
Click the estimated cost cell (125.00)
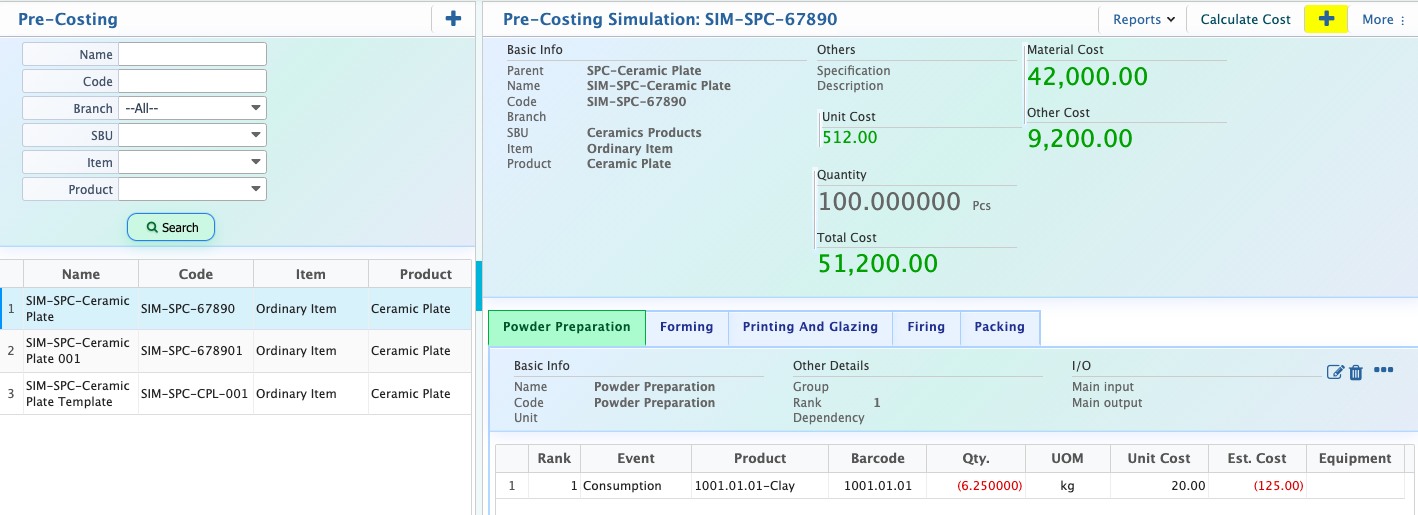[x=1257, y=486]
